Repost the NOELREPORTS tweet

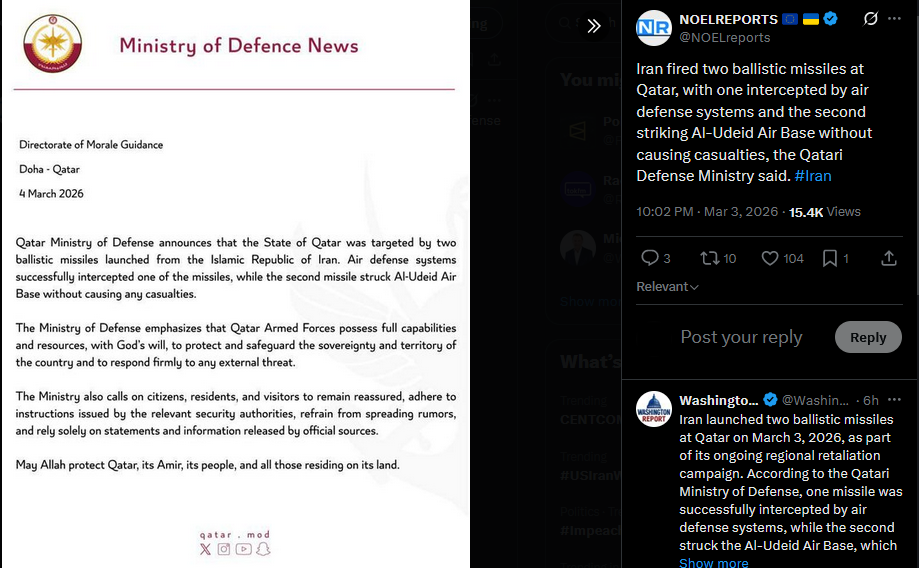coord(710,258)
